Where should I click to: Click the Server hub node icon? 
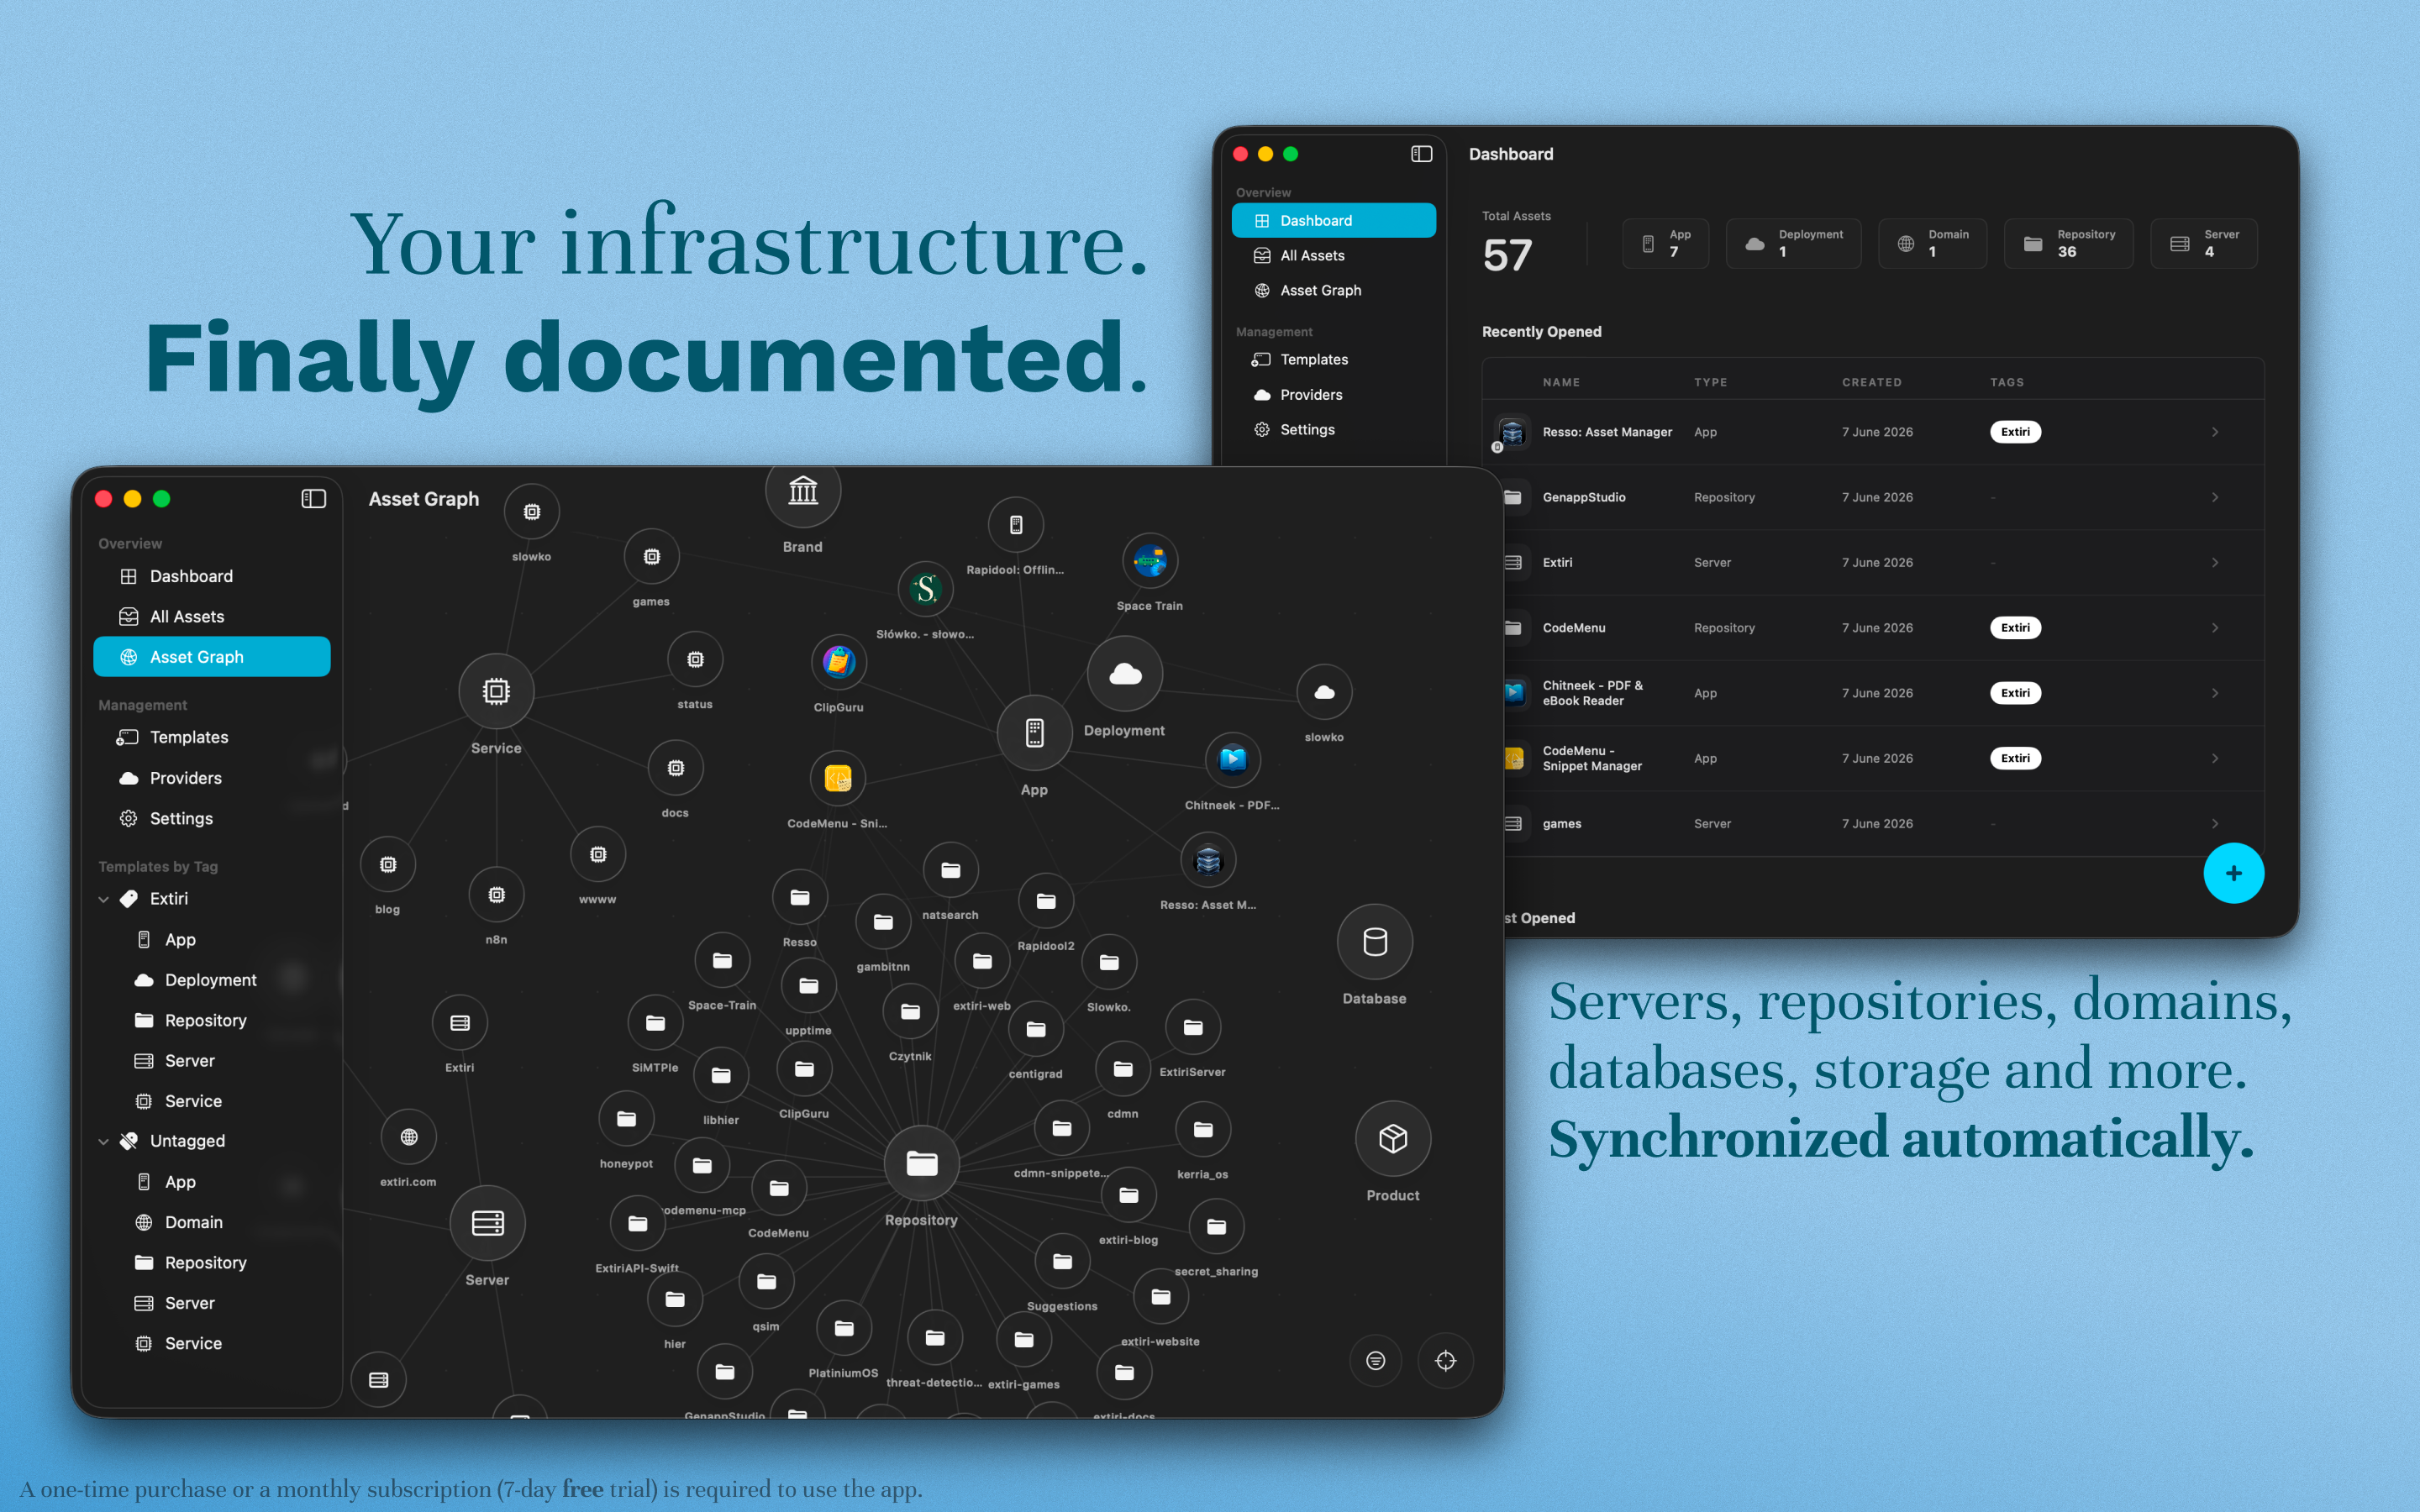pyautogui.click(x=488, y=1223)
